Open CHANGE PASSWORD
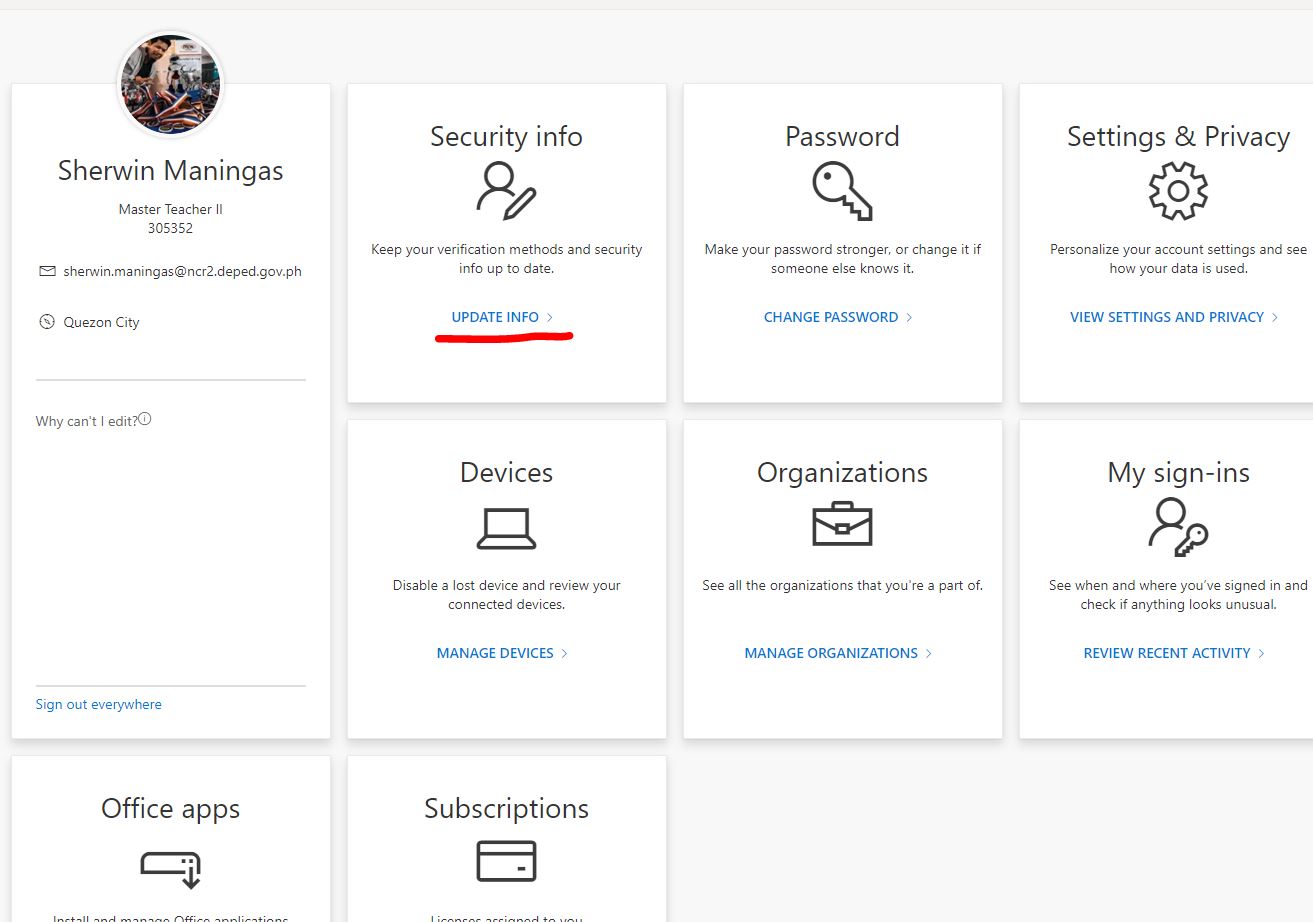The image size is (1313, 922). pos(831,317)
